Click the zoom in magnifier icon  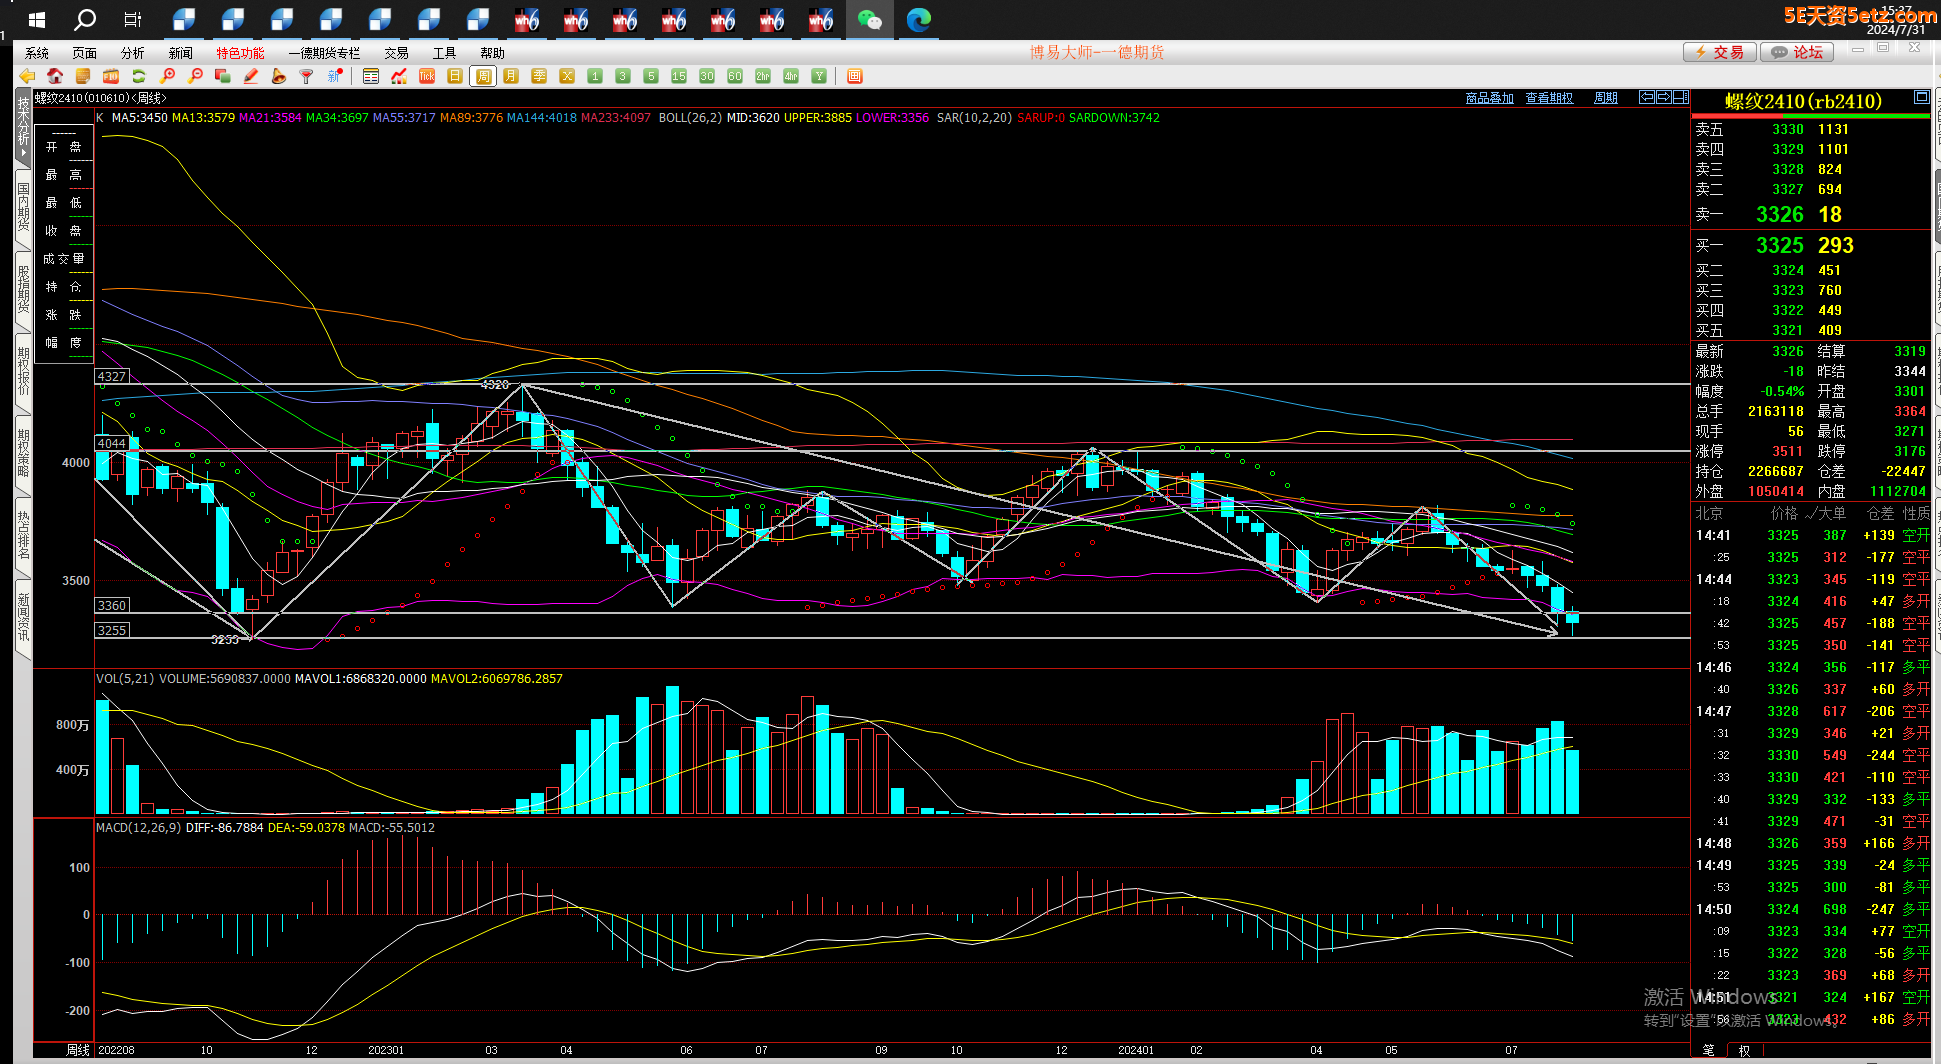click(167, 77)
